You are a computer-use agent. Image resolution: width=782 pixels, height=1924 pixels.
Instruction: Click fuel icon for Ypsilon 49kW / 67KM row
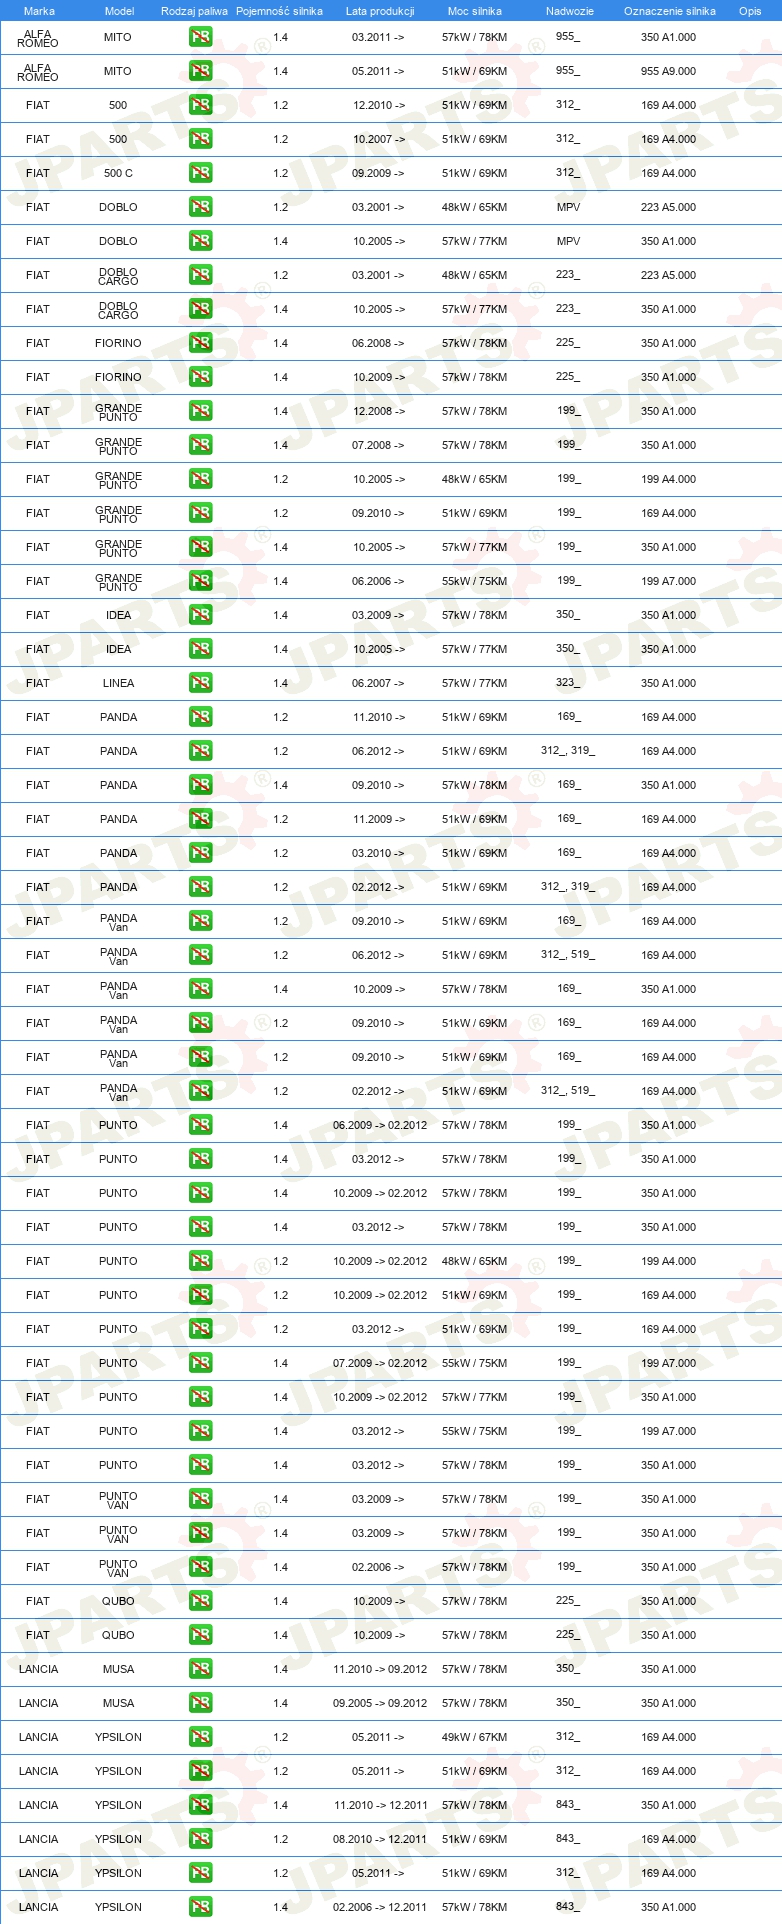[x=200, y=1737]
